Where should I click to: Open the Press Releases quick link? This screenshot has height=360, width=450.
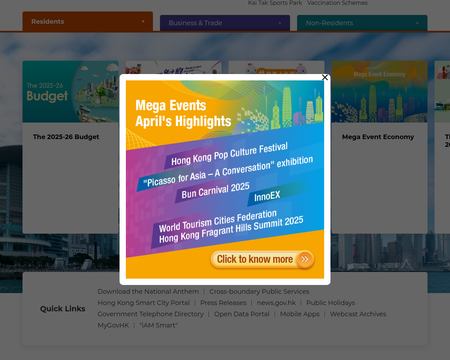point(223,303)
